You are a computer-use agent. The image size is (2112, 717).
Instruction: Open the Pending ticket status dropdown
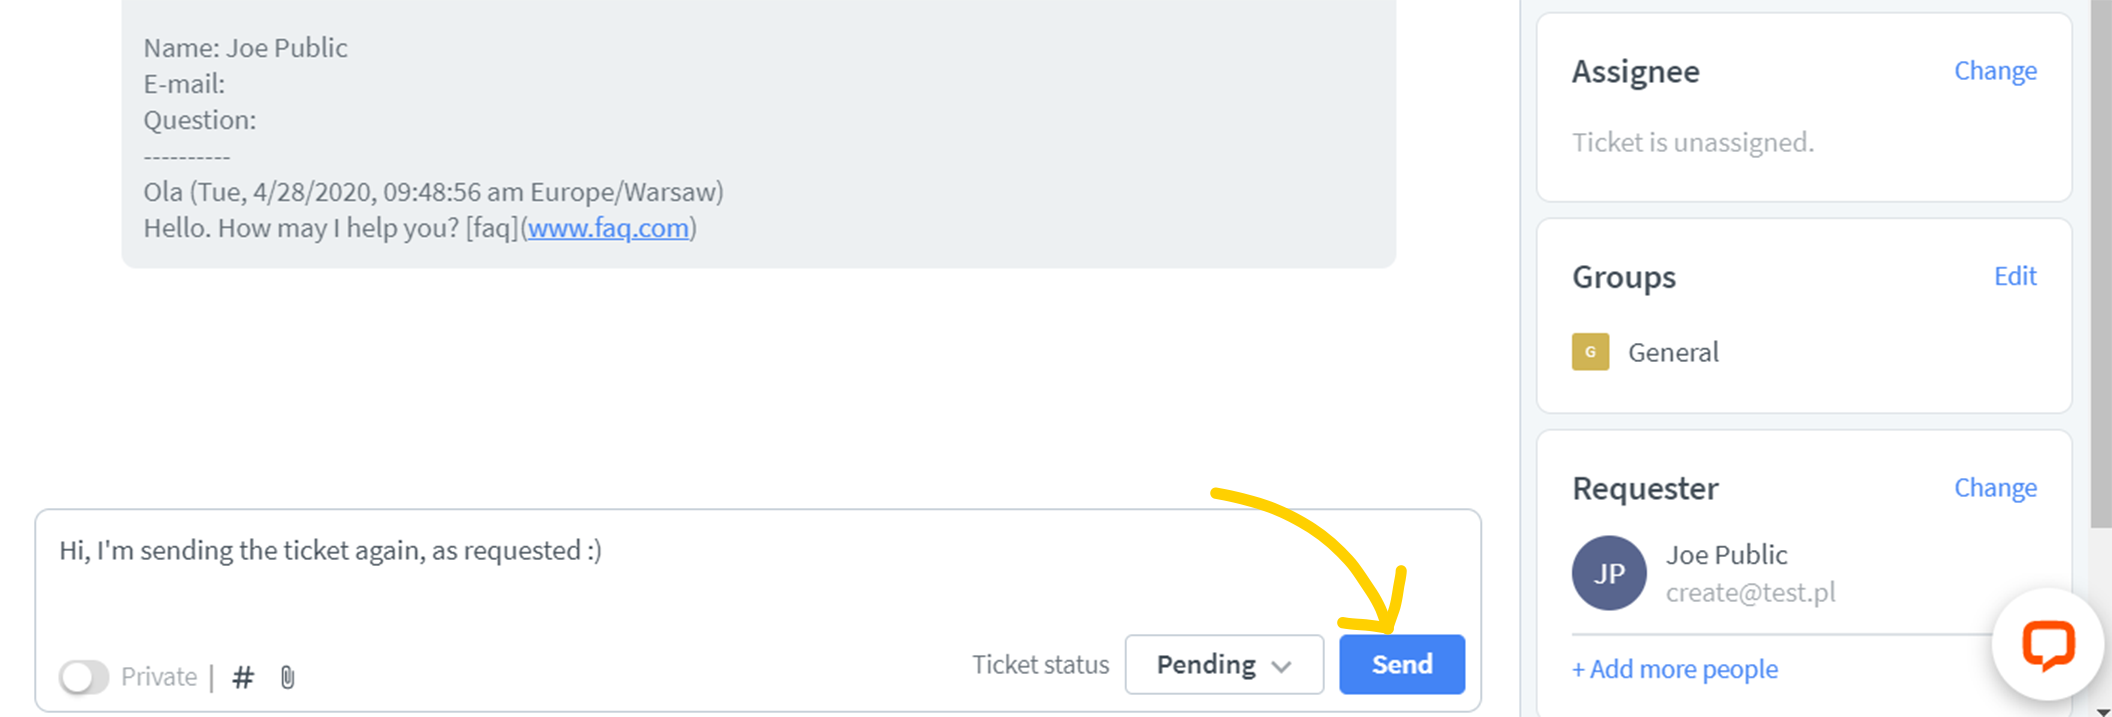[x=1222, y=665]
